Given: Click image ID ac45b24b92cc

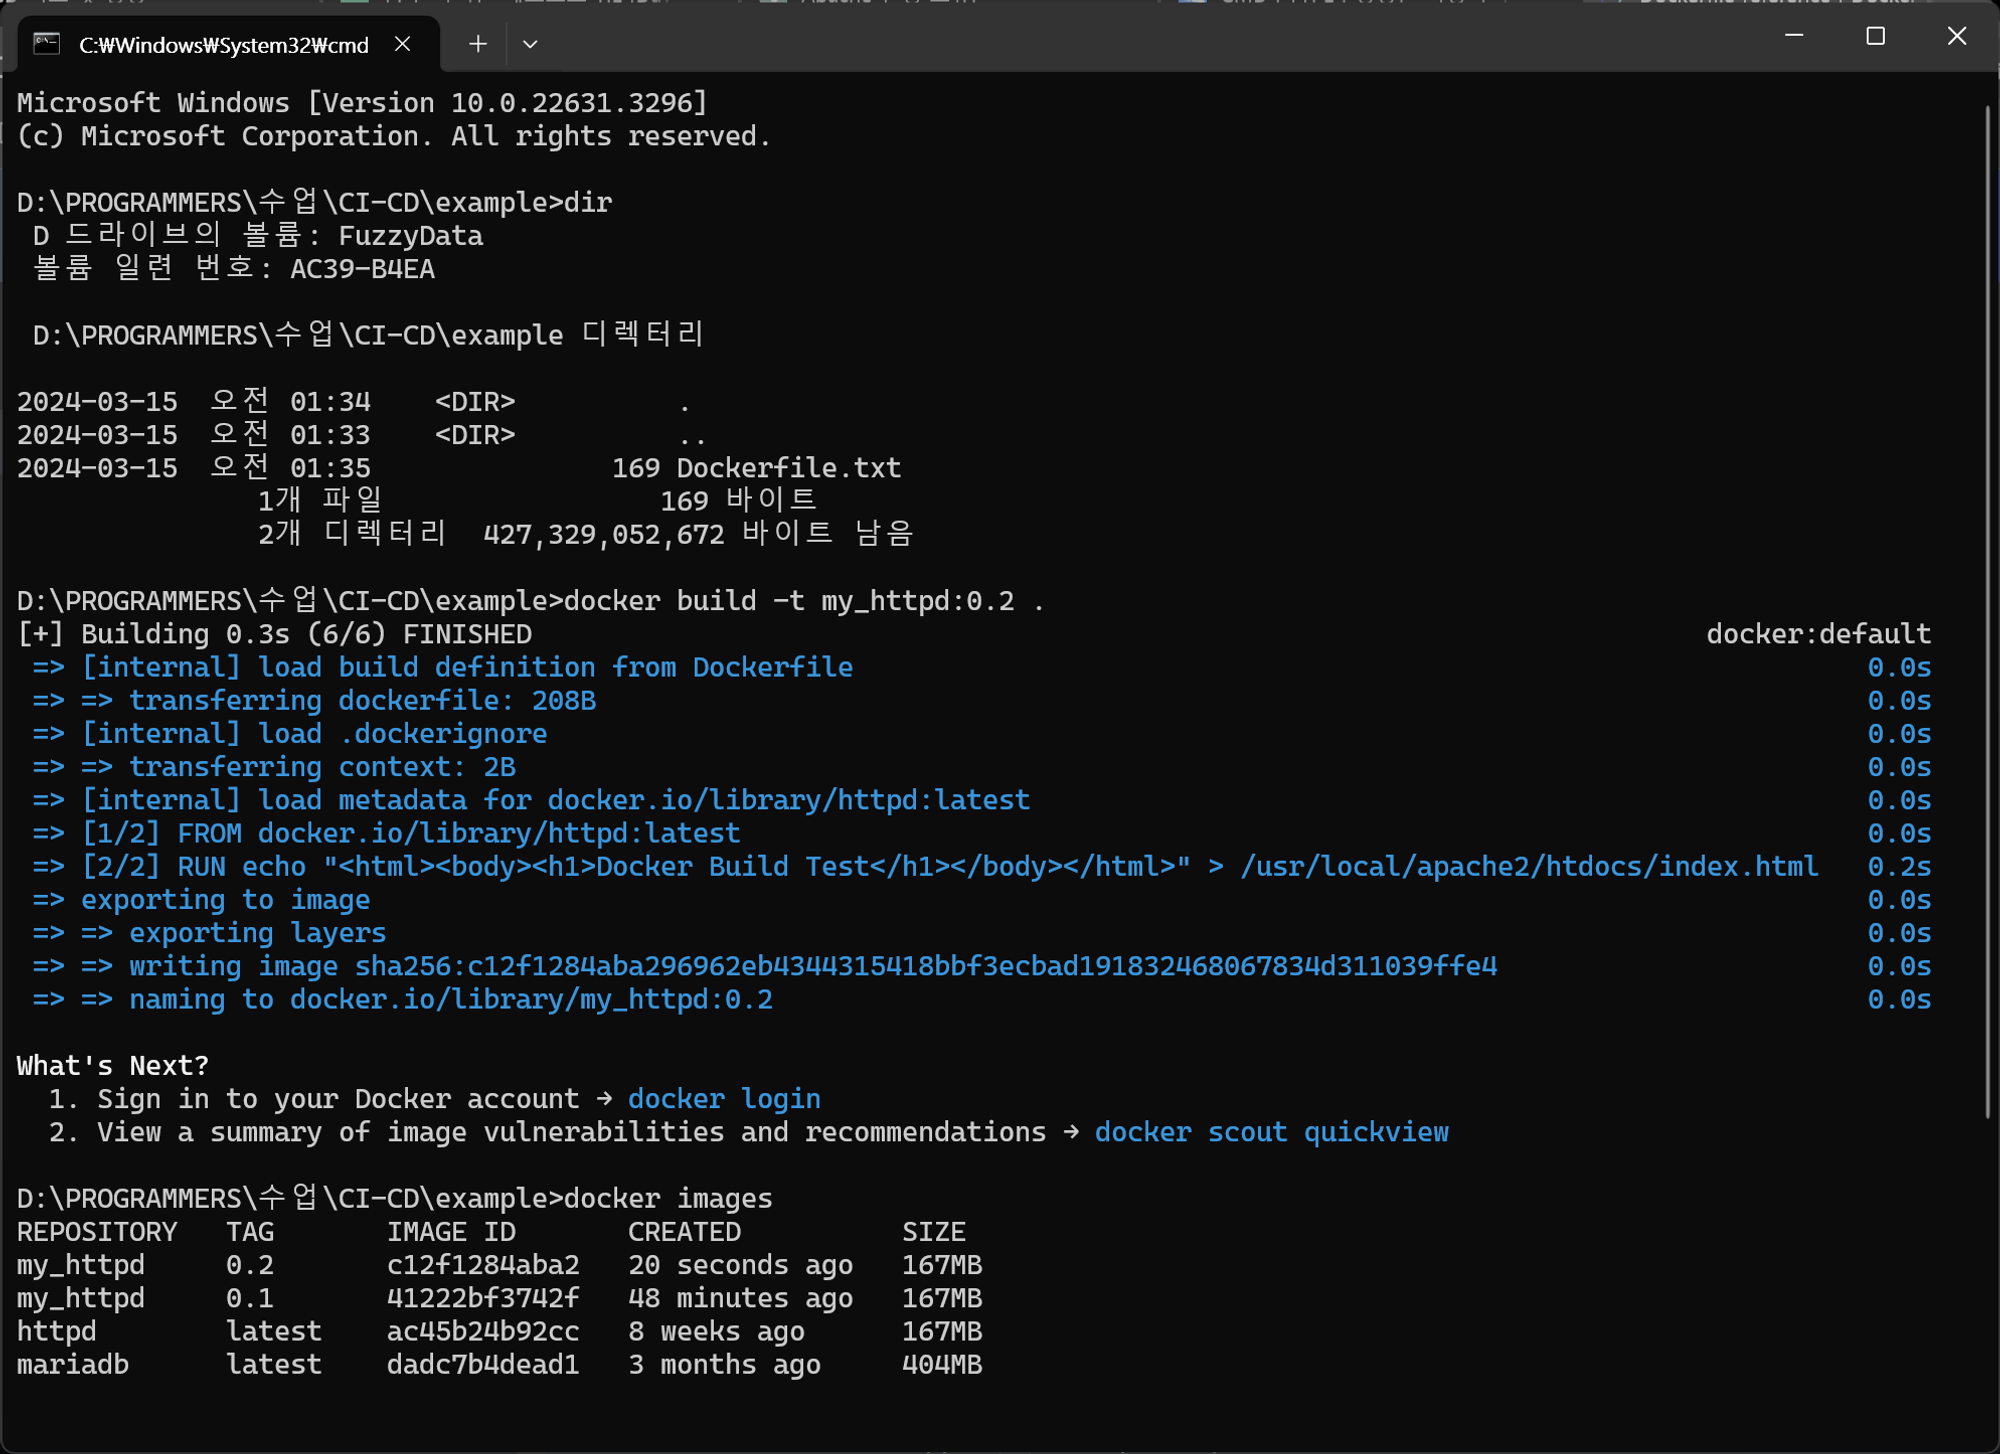Looking at the screenshot, I should (x=483, y=1331).
